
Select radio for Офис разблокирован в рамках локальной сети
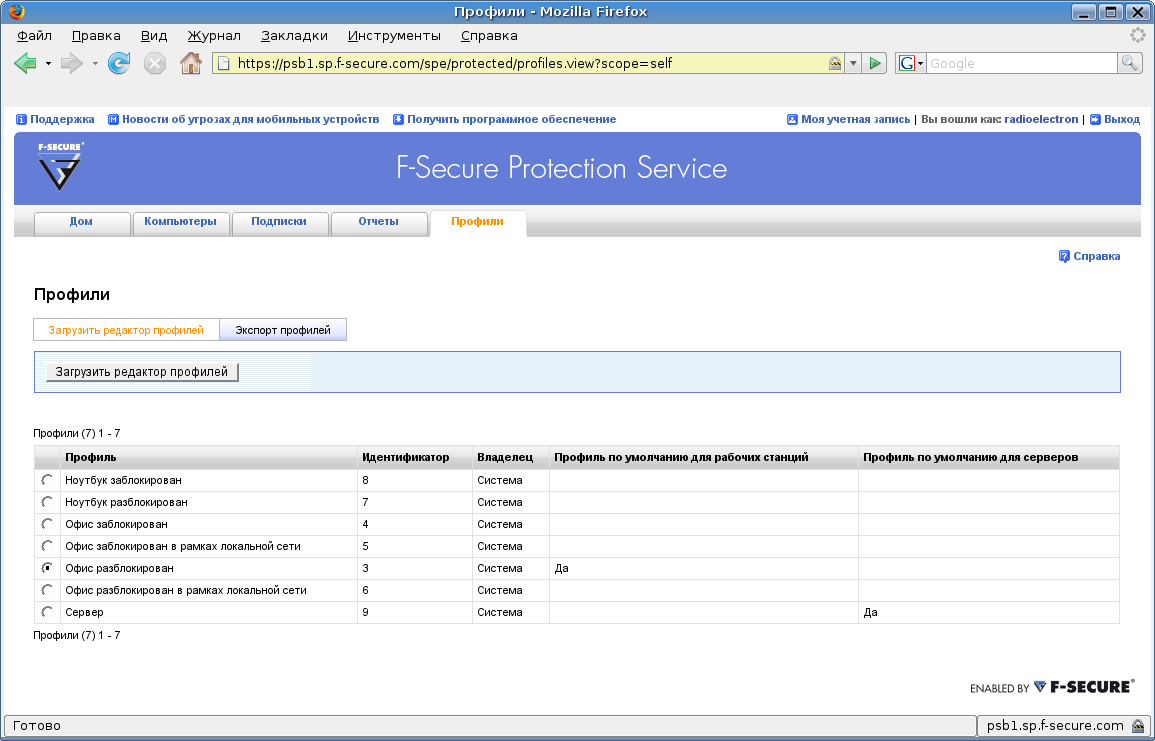47,590
